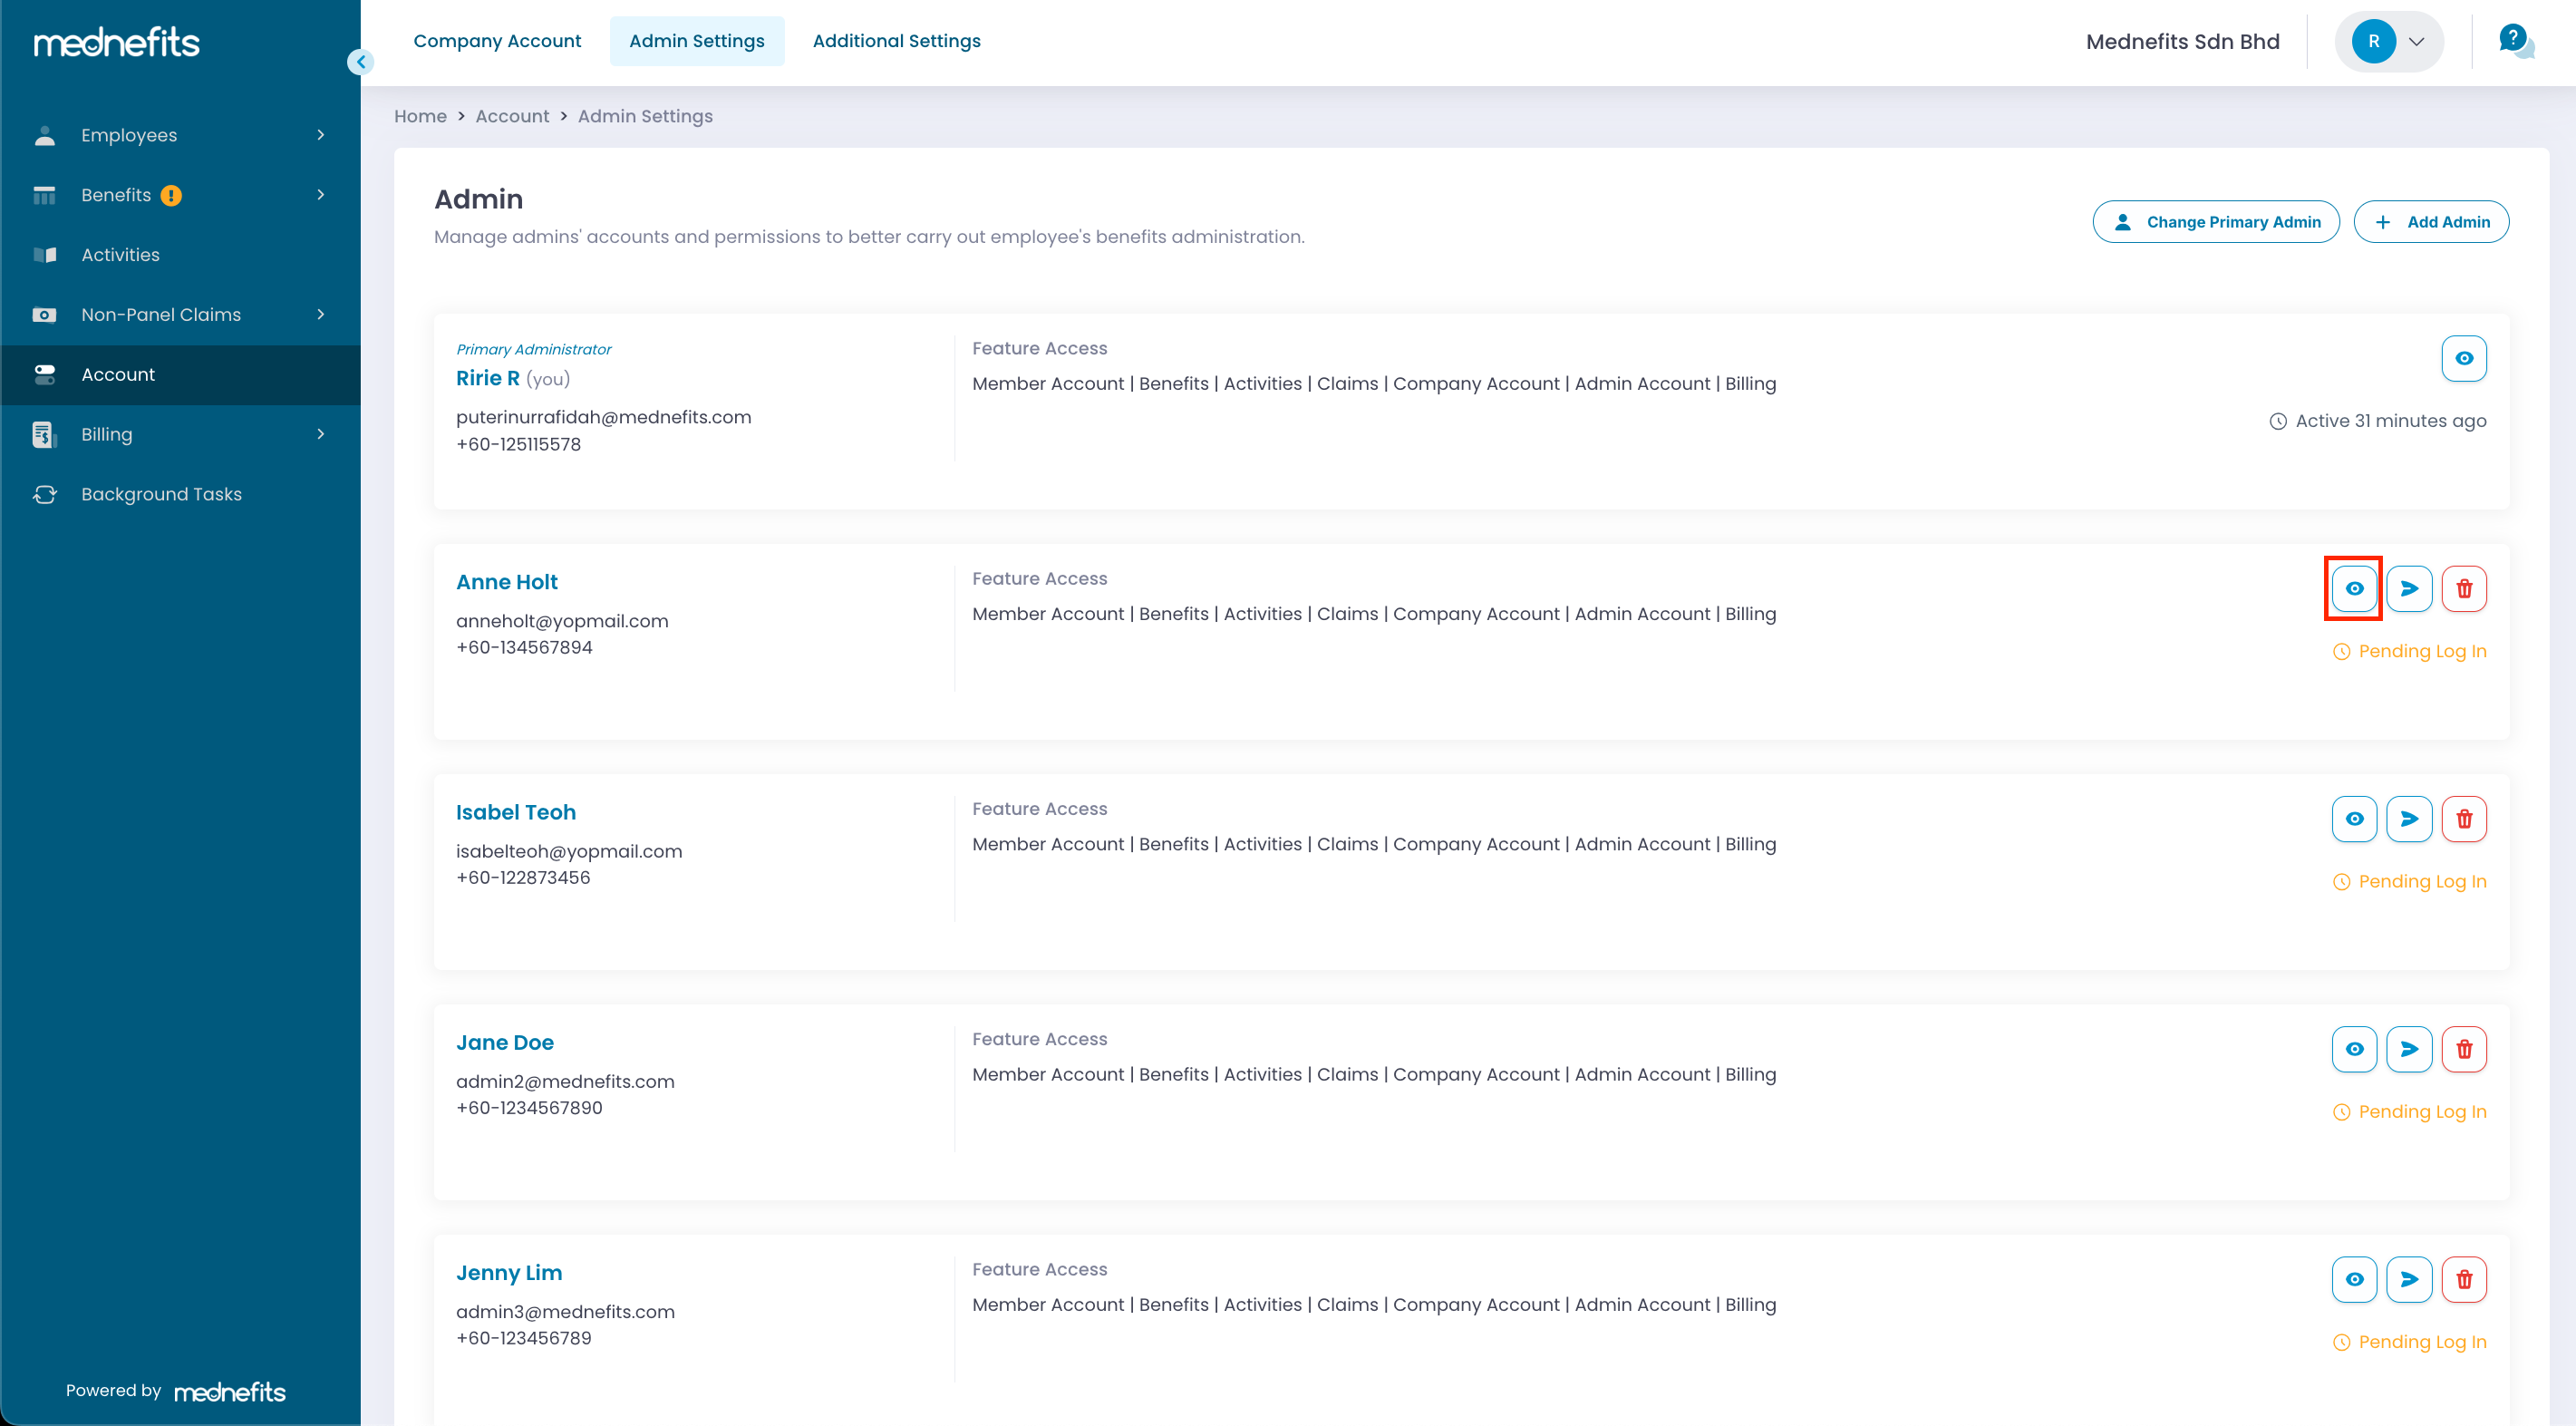The height and width of the screenshot is (1426, 2576).
Task: Resend invite to Anne Holt
Action: [2409, 588]
